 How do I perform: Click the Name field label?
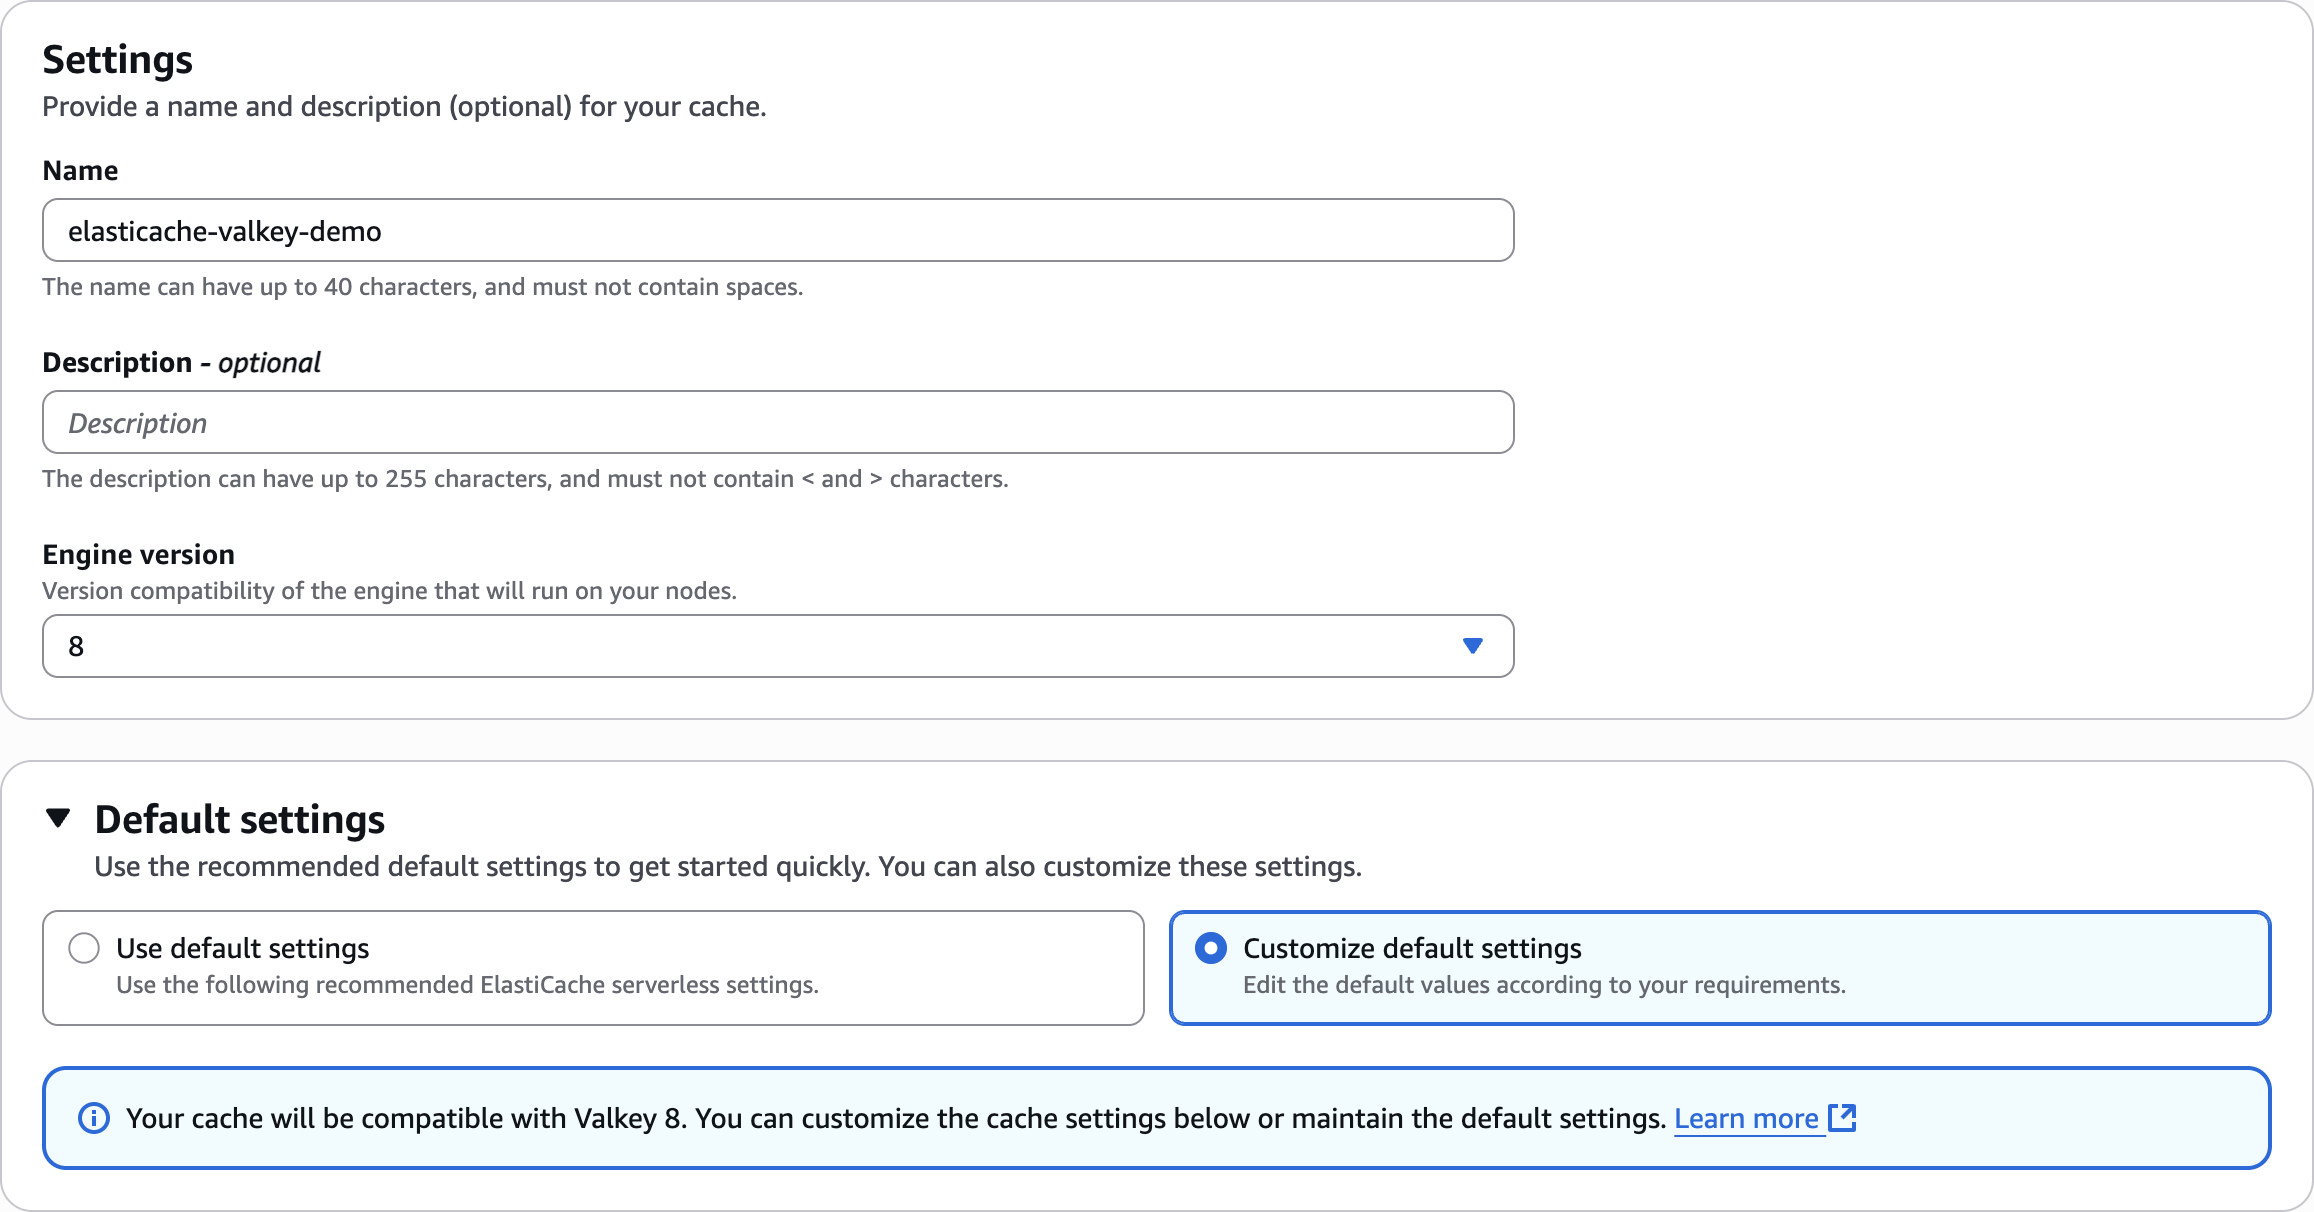pyautogui.click(x=80, y=171)
